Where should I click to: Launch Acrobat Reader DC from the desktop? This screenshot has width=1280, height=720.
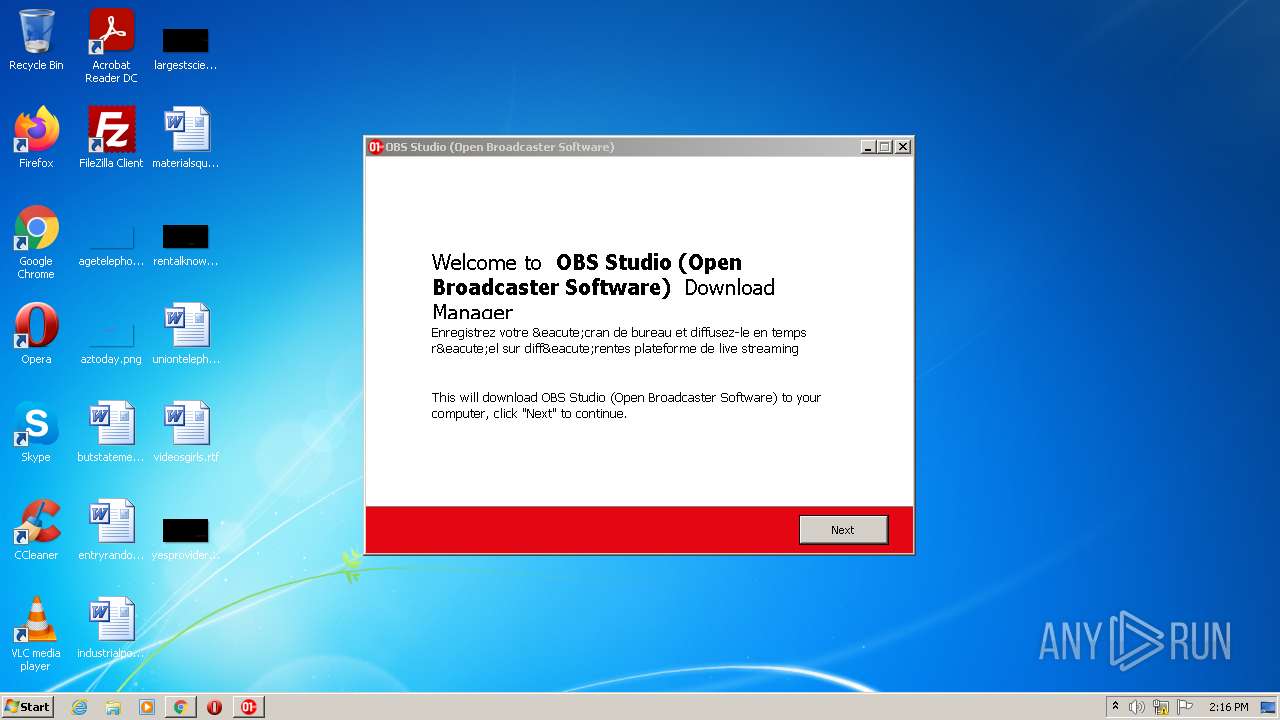(111, 46)
